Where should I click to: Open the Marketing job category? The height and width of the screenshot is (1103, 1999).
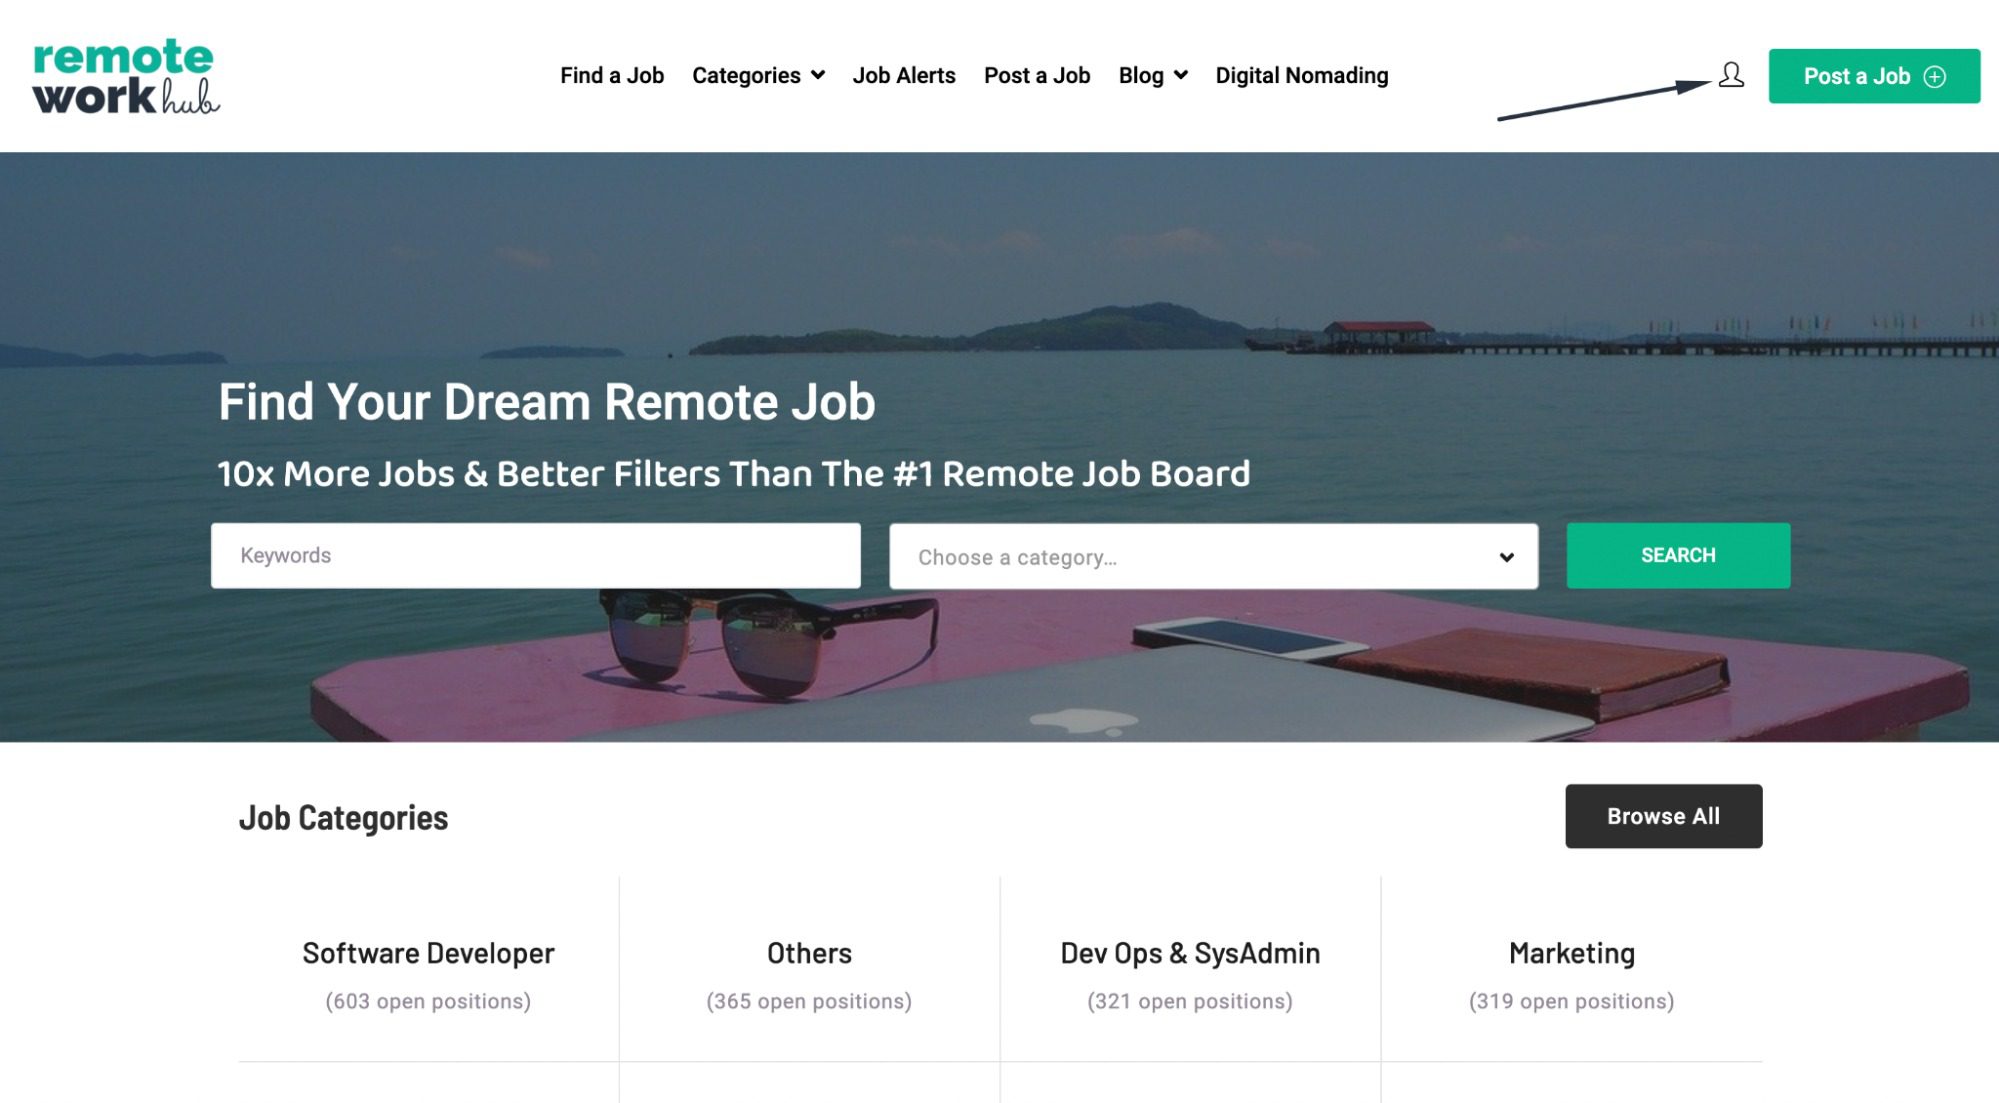point(1571,953)
